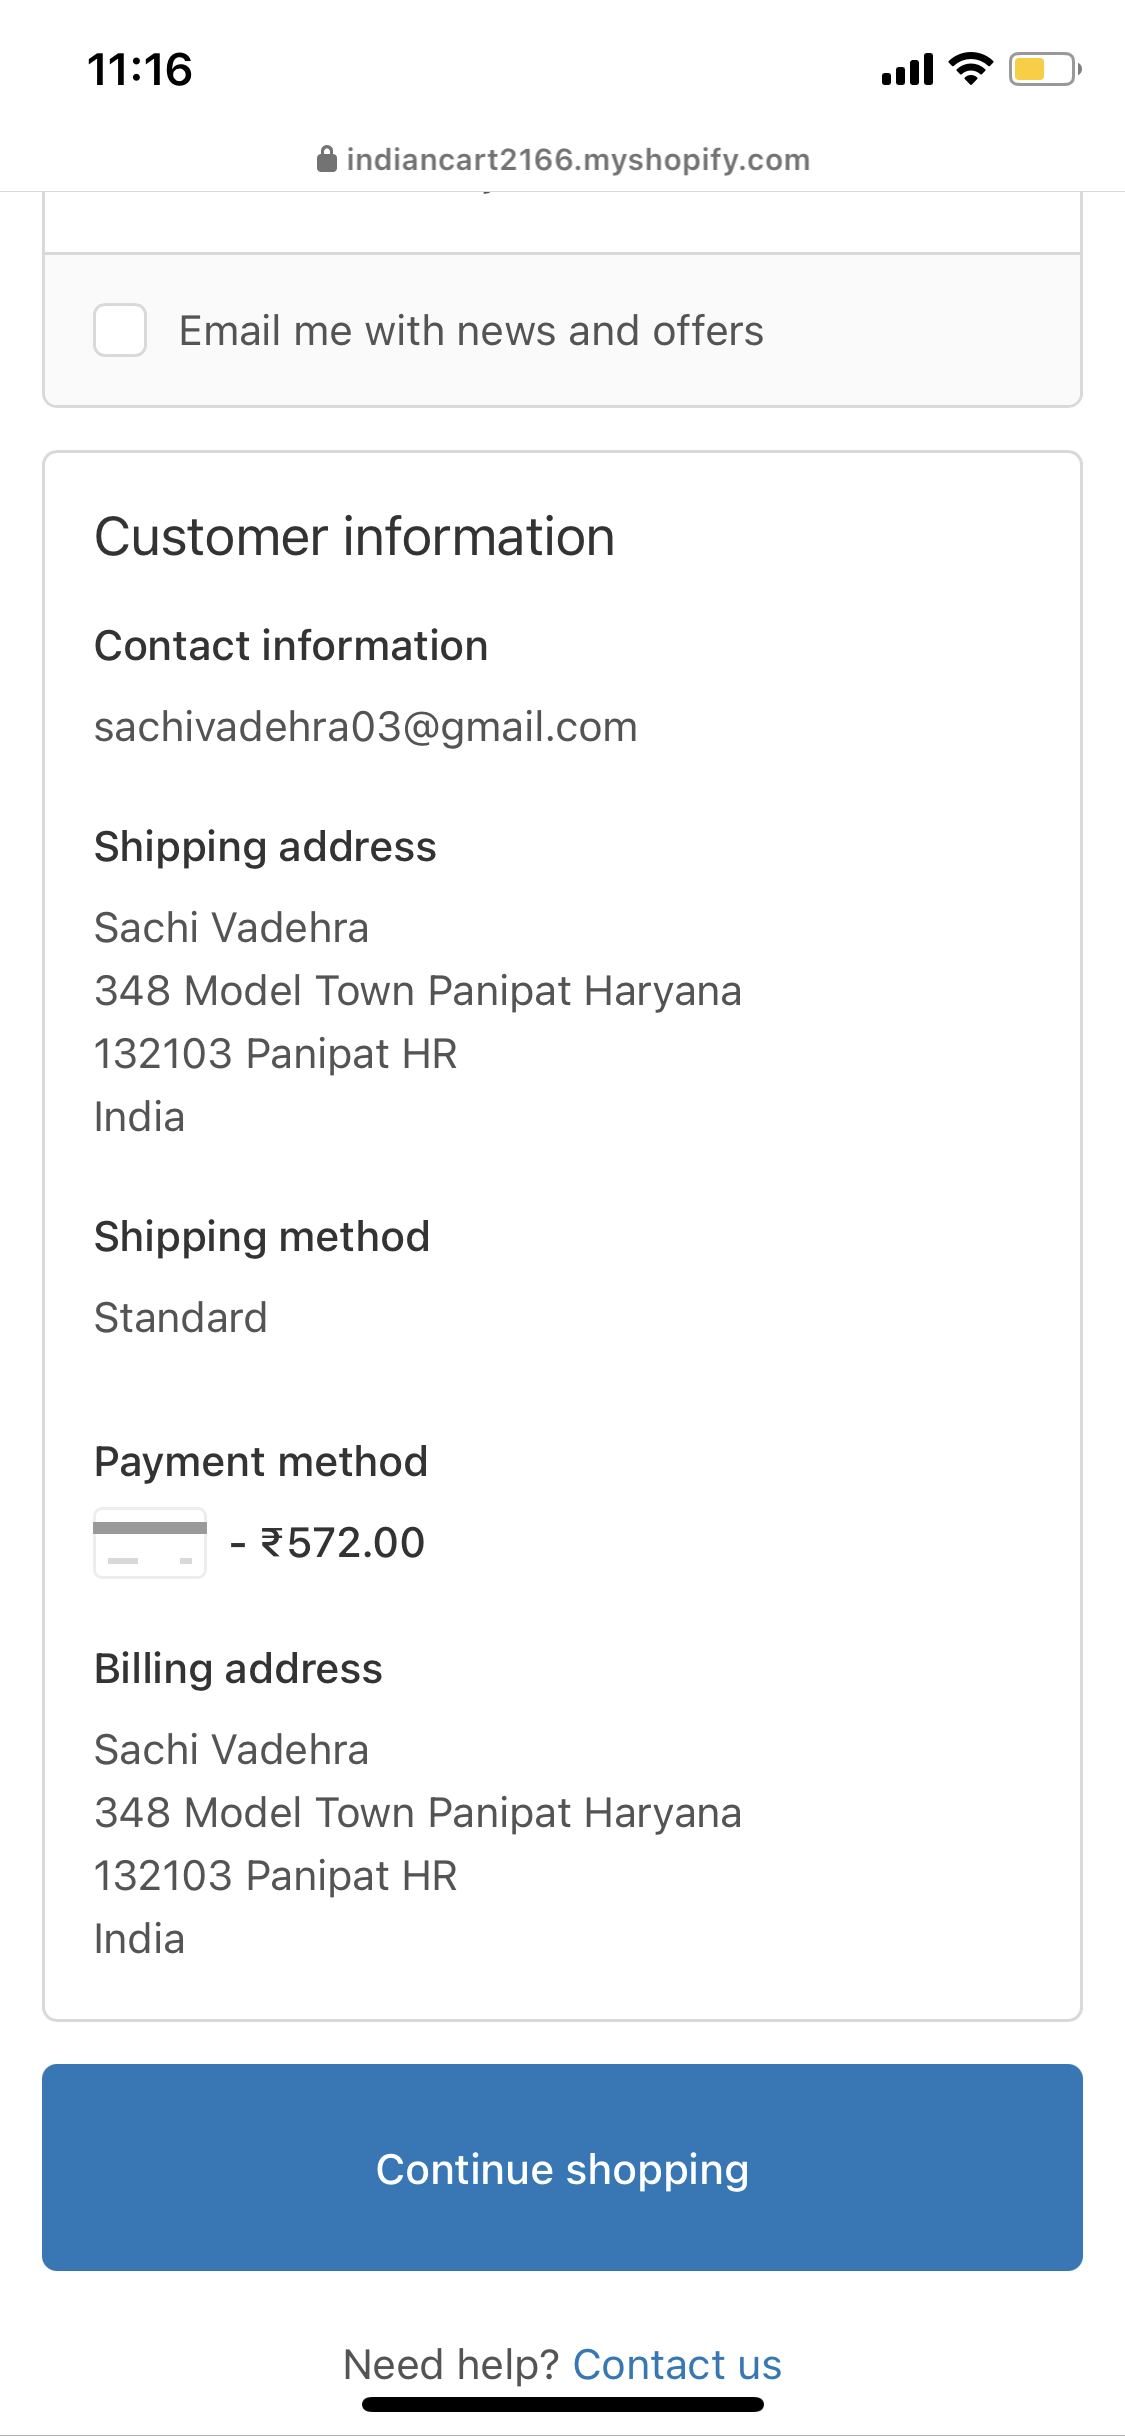Screen dimensions: 1125x2436
Task: Enable the email news and offers checkbox
Action: point(120,330)
